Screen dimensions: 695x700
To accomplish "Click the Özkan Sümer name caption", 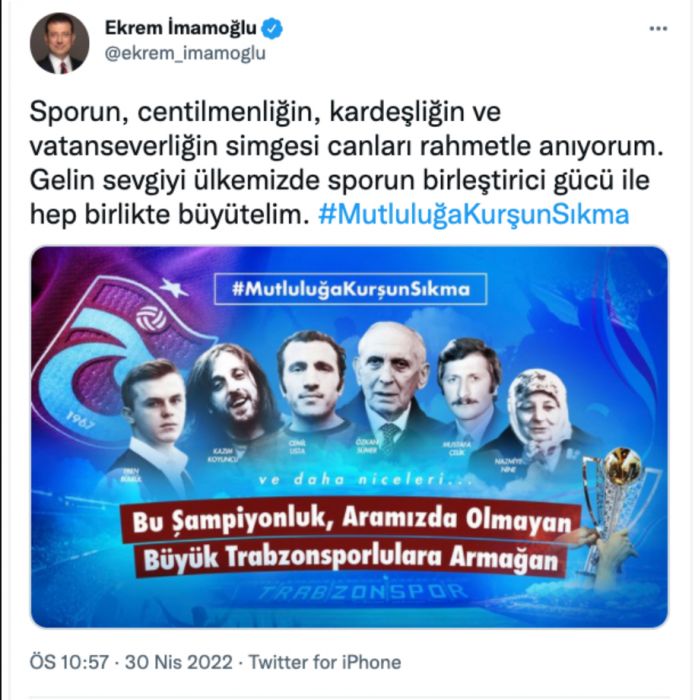I will (x=367, y=446).
